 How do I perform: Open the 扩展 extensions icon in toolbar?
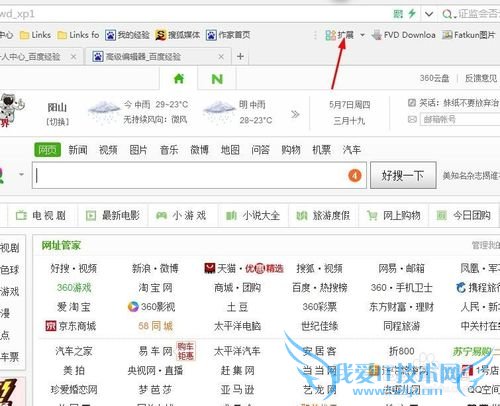click(339, 35)
